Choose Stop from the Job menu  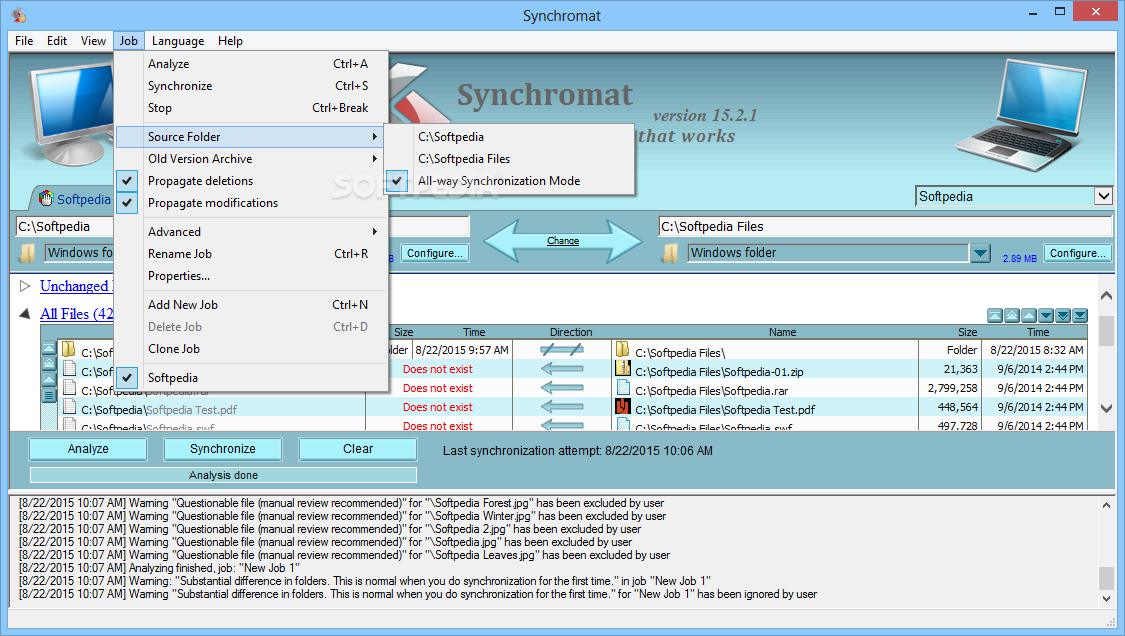coord(252,108)
